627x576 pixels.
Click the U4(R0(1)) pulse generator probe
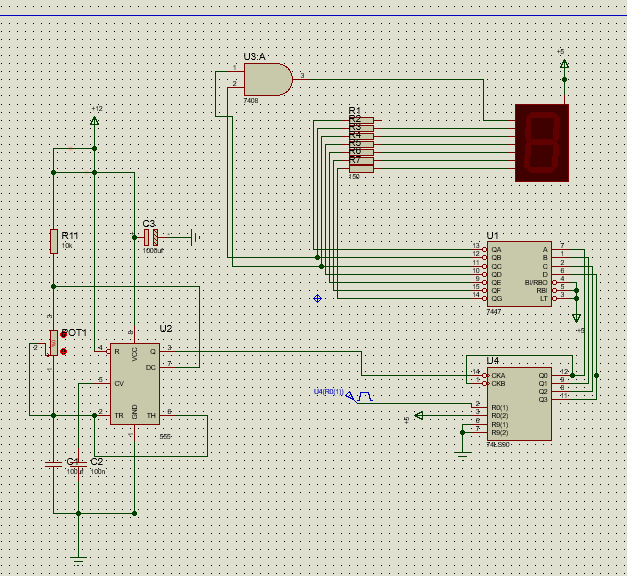359,396
